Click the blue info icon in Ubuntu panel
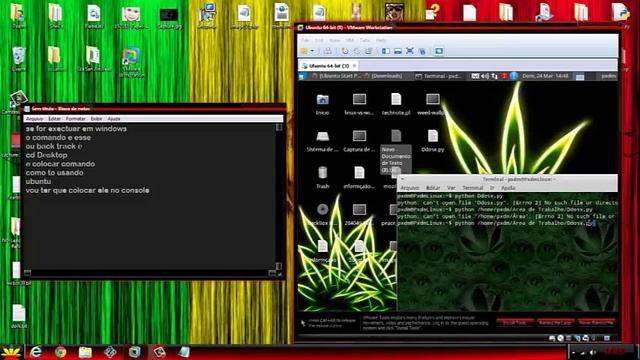The height and width of the screenshot is (360, 640). pyautogui.click(x=513, y=76)
